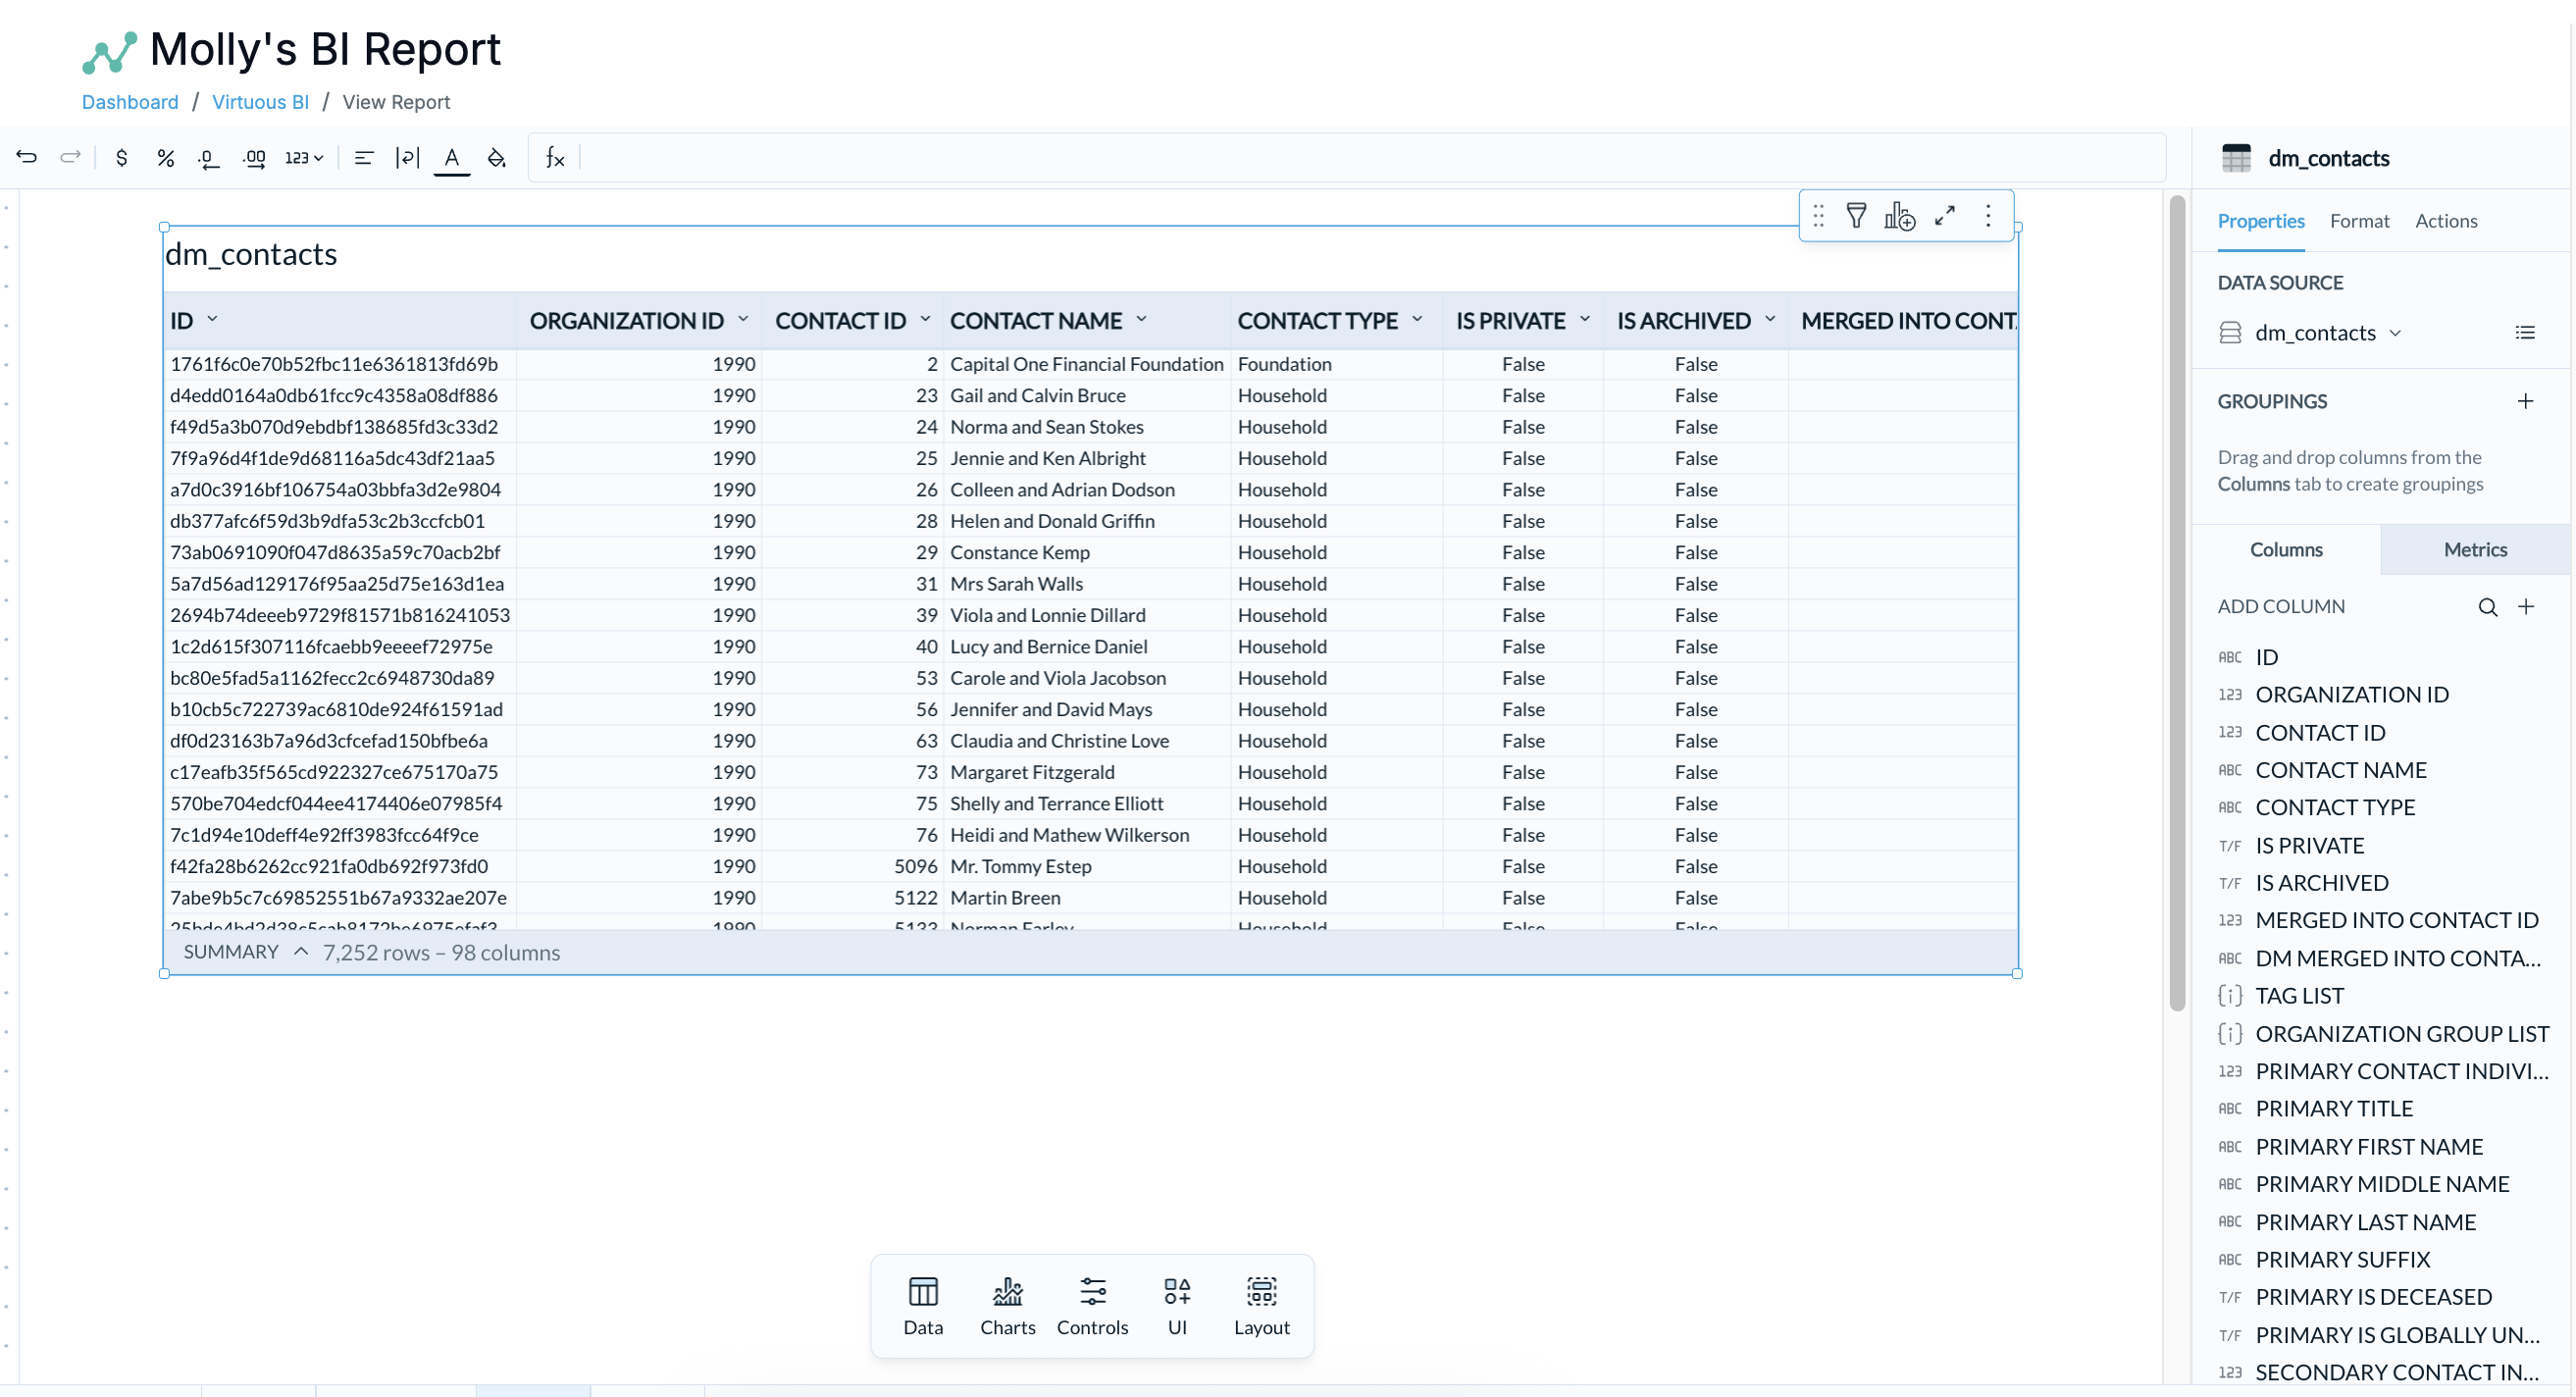Open CONTACT TYPE column menu
Image resolution: width=2576 pixels, height=1397 pixels.
click(x=1417, y=319)
